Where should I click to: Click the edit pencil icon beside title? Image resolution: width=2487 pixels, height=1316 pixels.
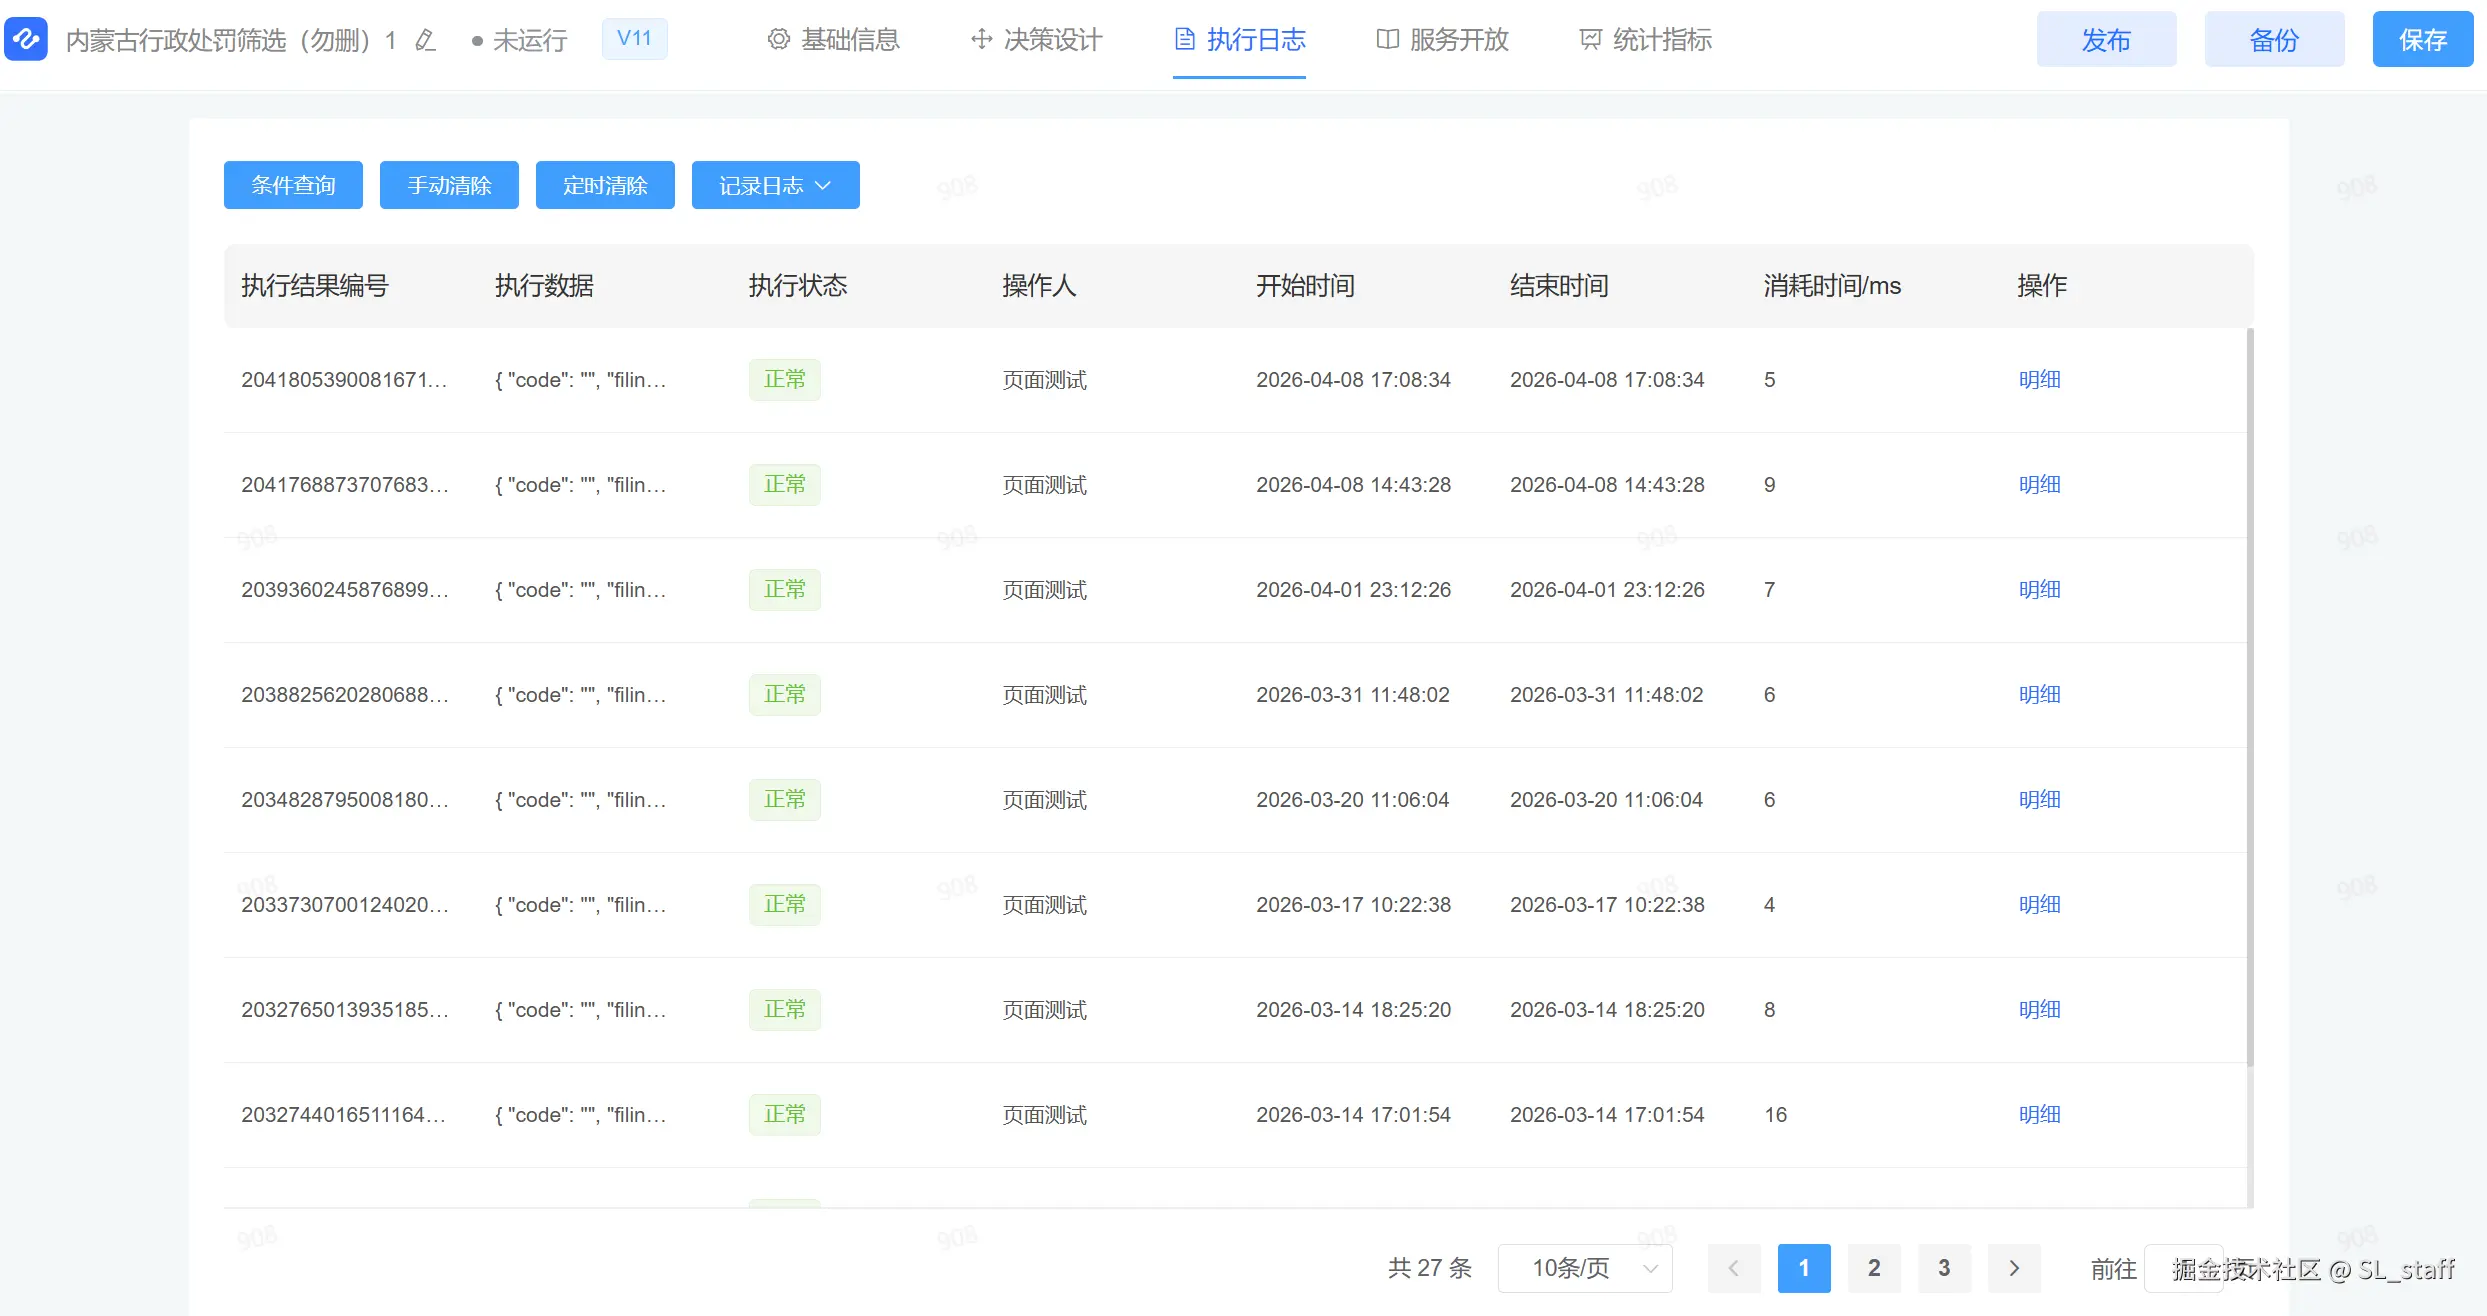point(426,40)
